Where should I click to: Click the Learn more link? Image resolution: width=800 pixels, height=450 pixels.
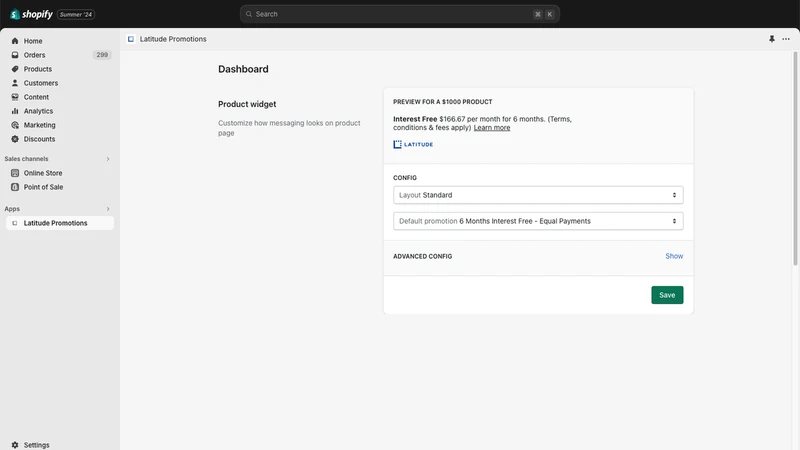[492, 128]
